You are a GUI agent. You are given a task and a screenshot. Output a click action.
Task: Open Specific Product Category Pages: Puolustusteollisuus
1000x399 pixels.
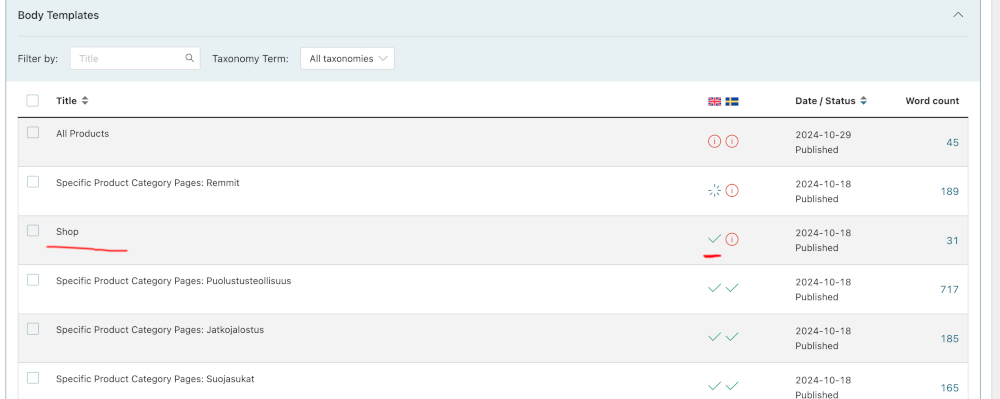click(x=173, y=280)
